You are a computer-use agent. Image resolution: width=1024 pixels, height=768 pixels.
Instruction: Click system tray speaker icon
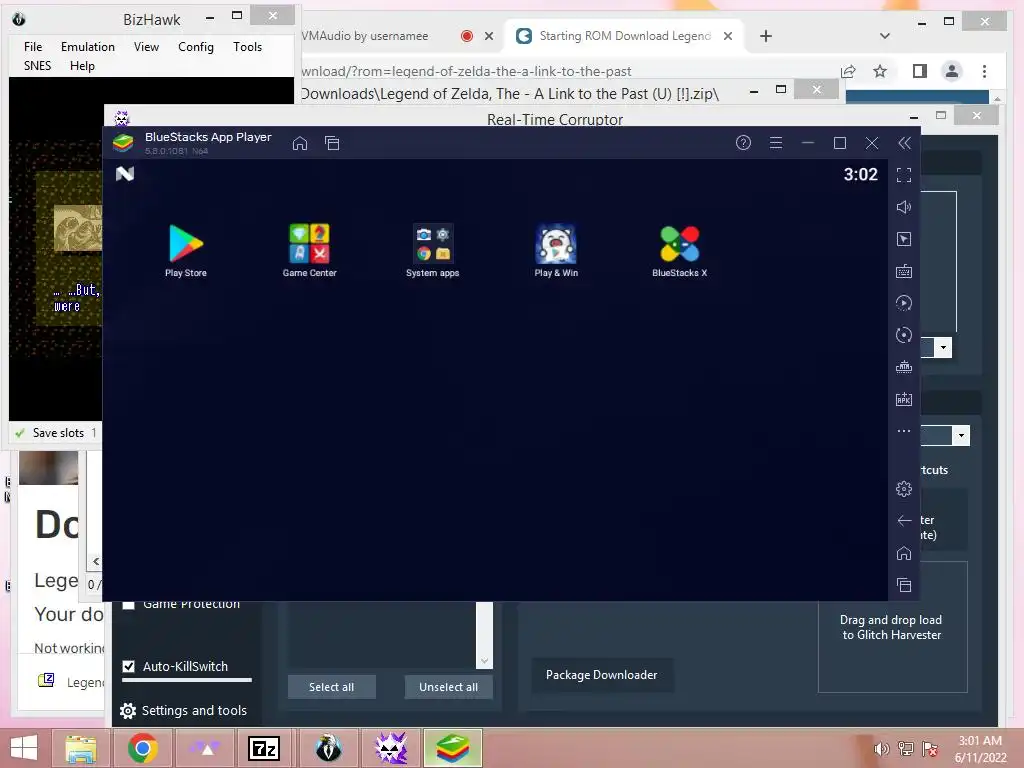882,749
